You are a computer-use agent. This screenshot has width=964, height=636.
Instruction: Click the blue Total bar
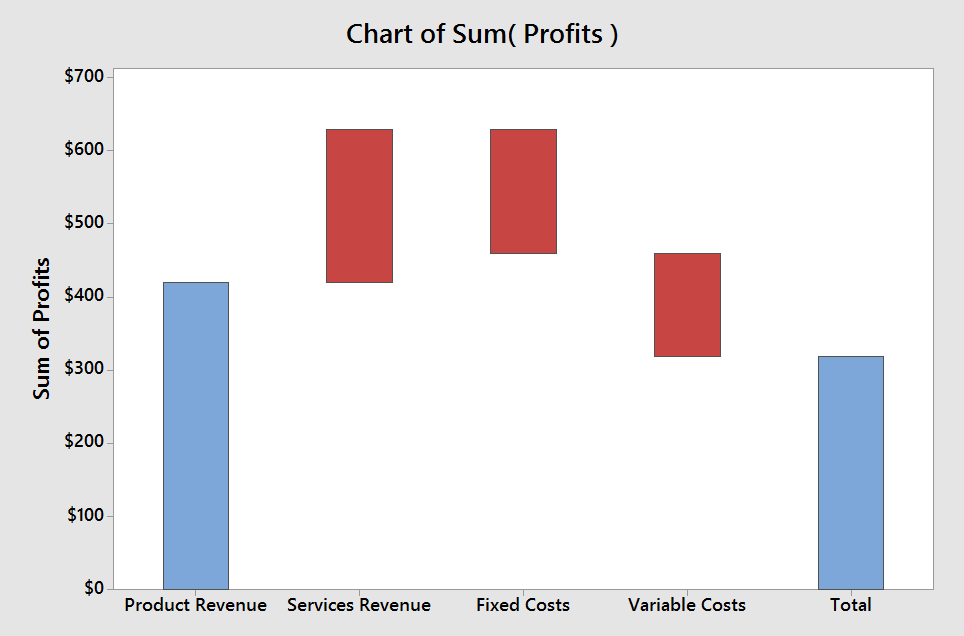850,472
